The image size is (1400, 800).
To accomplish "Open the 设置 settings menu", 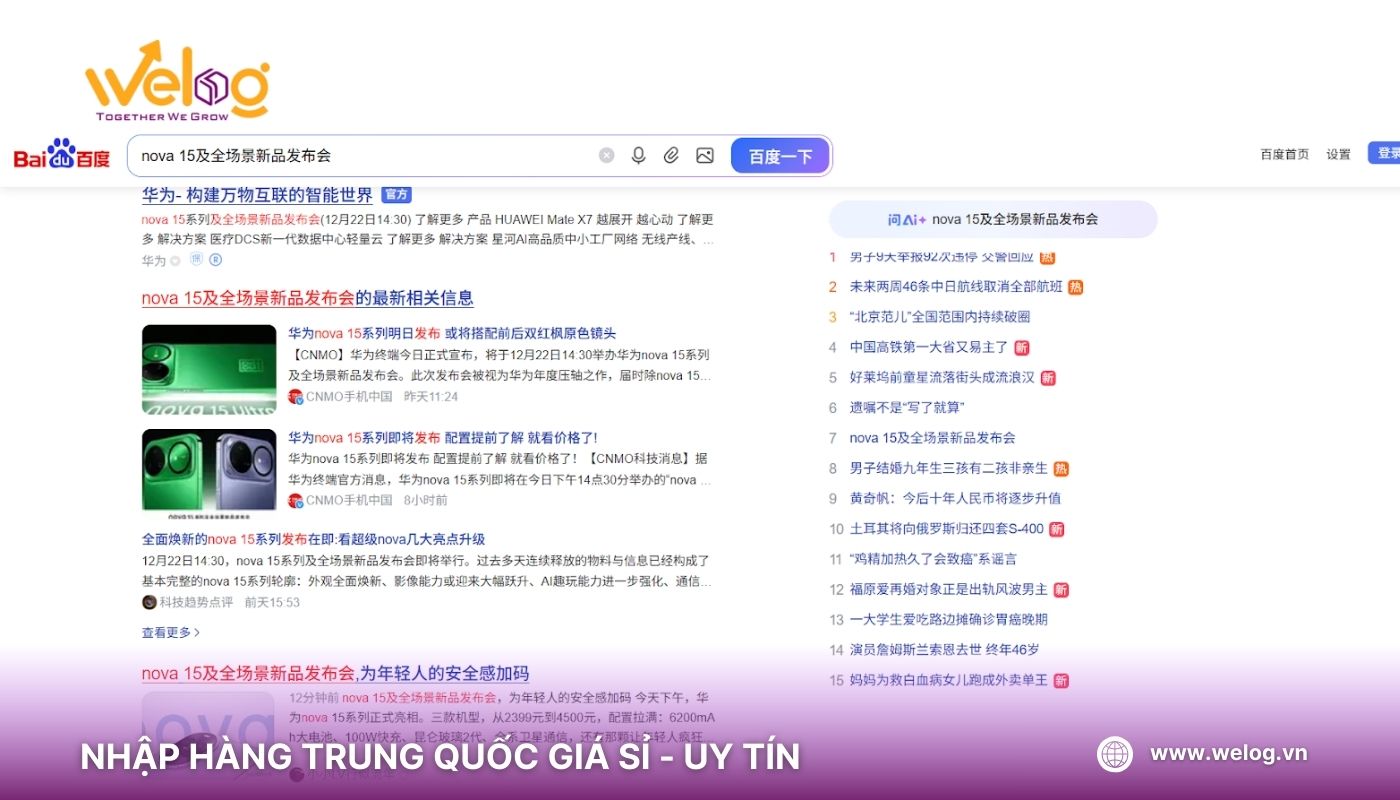I will 1339,155.
